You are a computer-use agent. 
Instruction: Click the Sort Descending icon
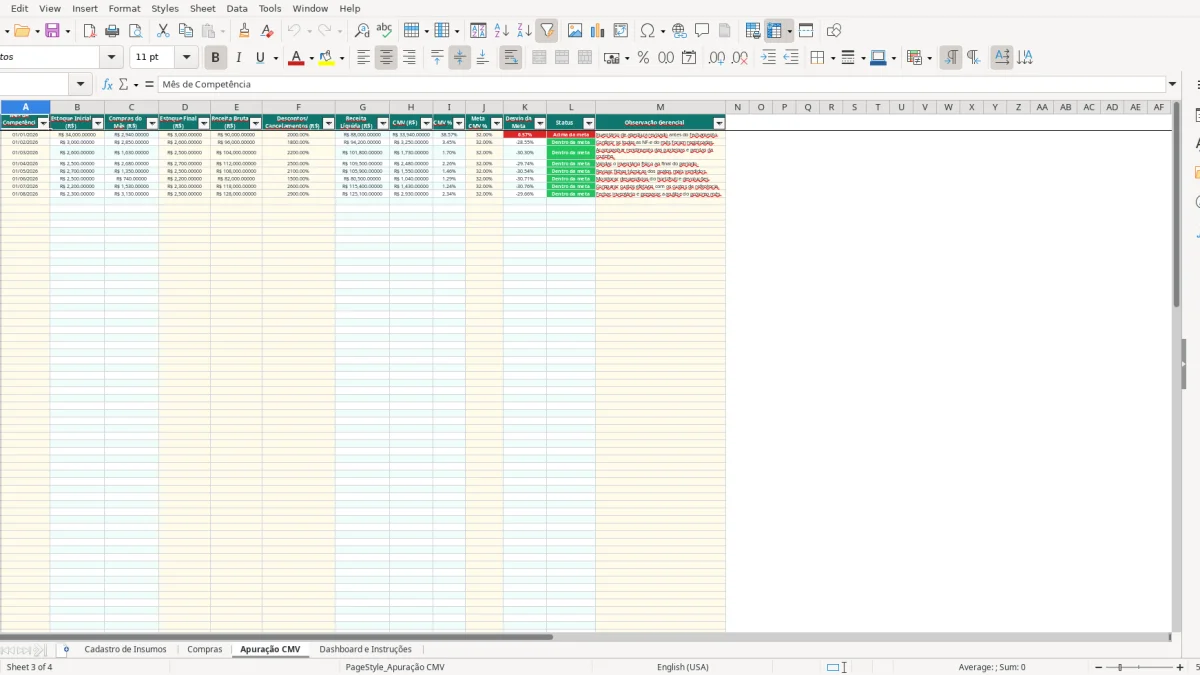(x=524, y=31)
